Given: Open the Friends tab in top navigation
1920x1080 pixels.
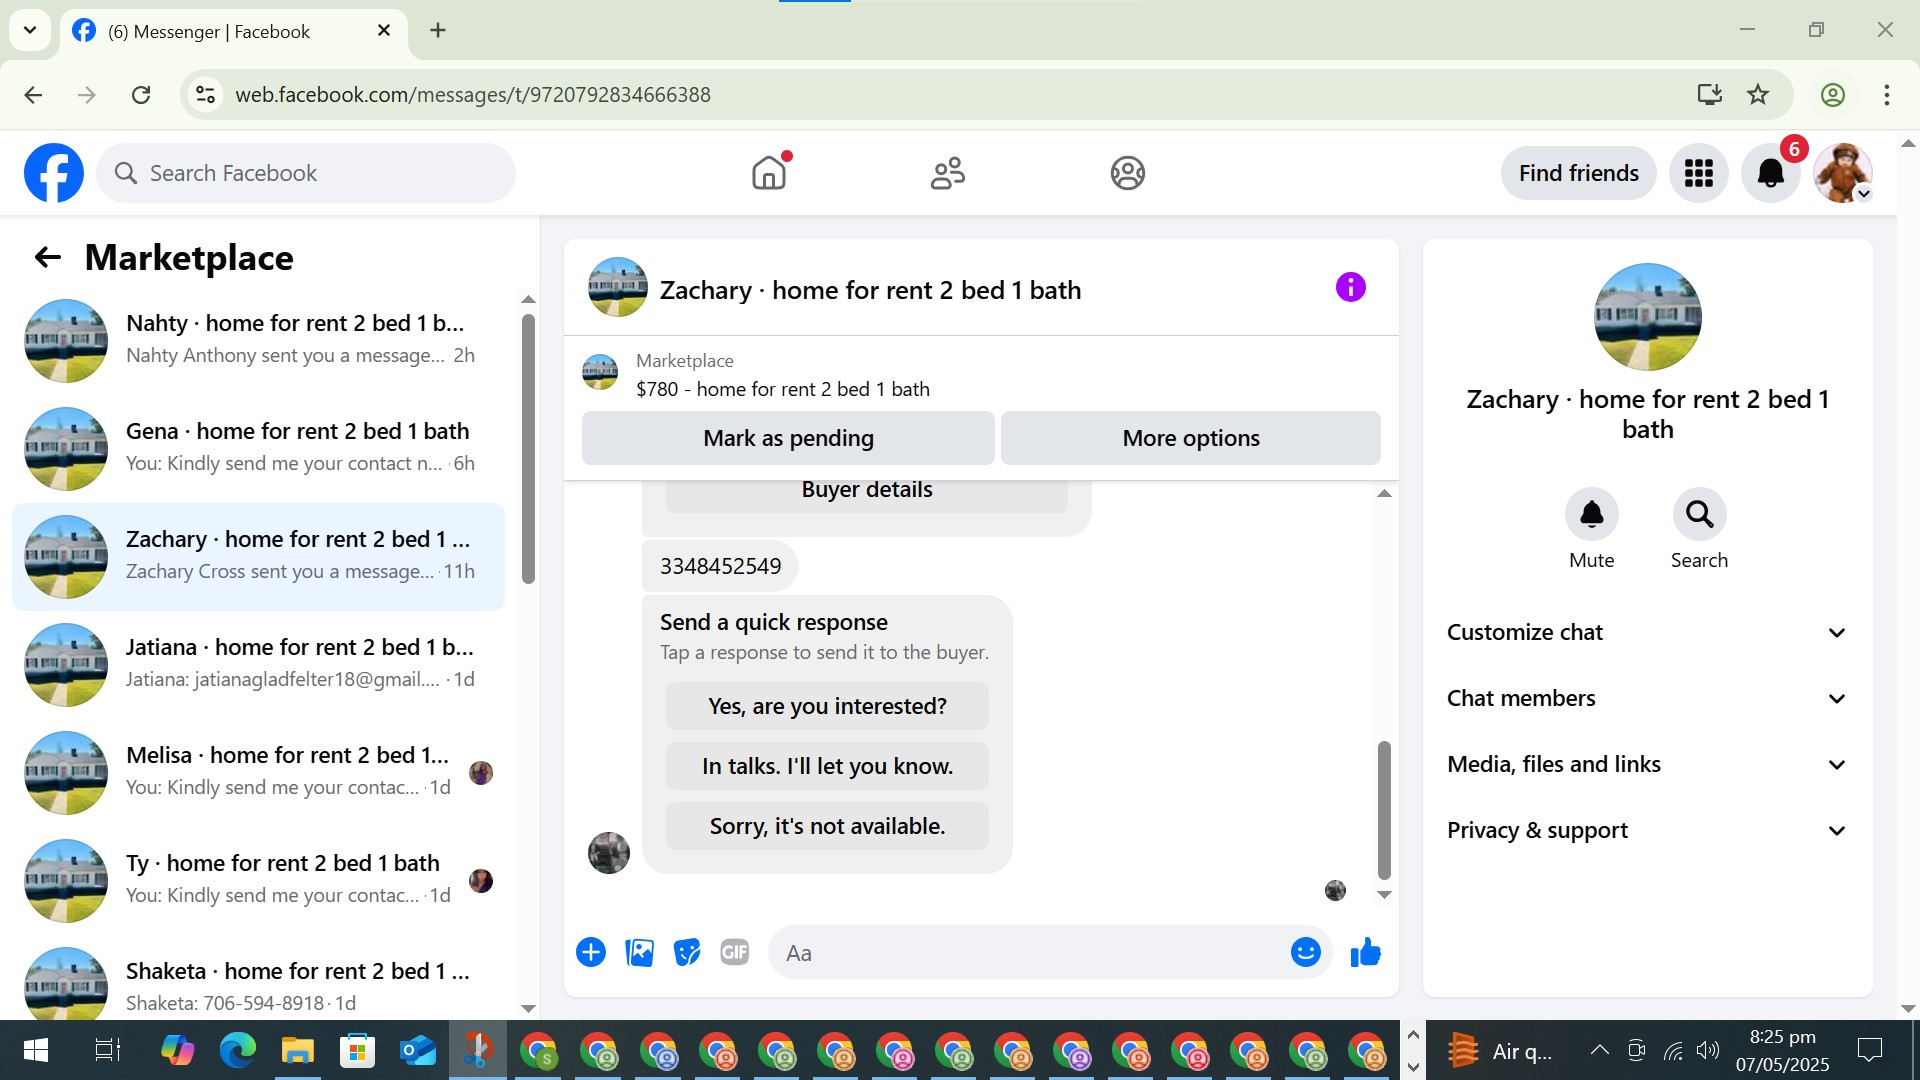Looking at the screenshot, I should pos(947,173).
